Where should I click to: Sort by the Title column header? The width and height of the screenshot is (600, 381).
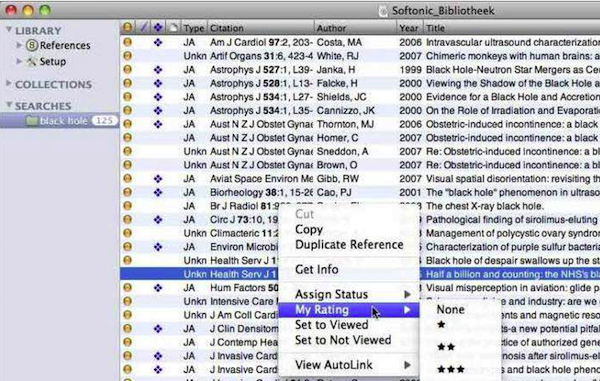click(512, 28)
